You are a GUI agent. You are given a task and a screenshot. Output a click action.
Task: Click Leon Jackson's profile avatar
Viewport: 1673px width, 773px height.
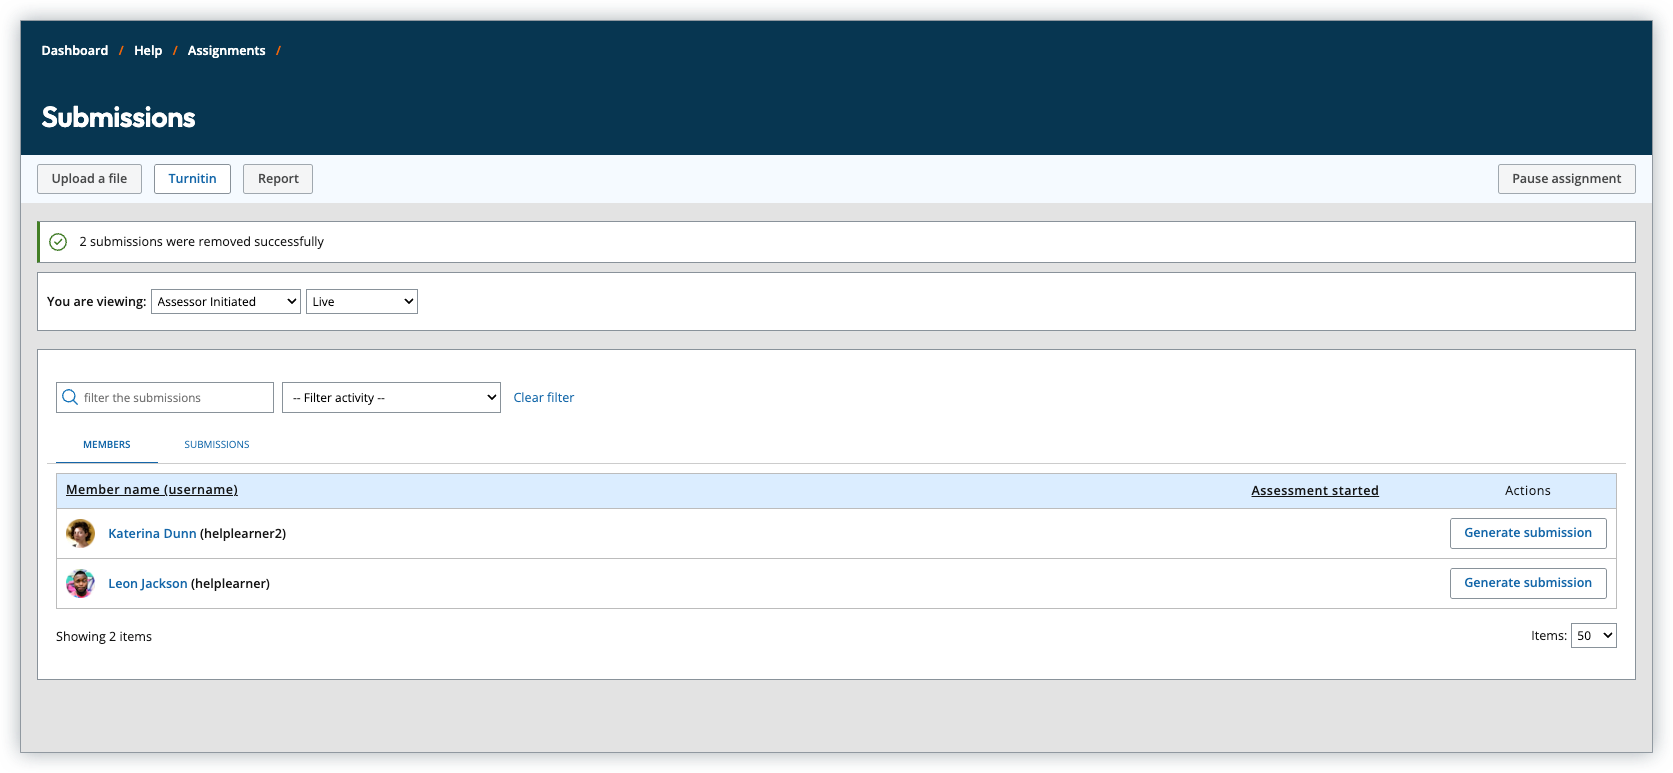click(x=80, y=583)
